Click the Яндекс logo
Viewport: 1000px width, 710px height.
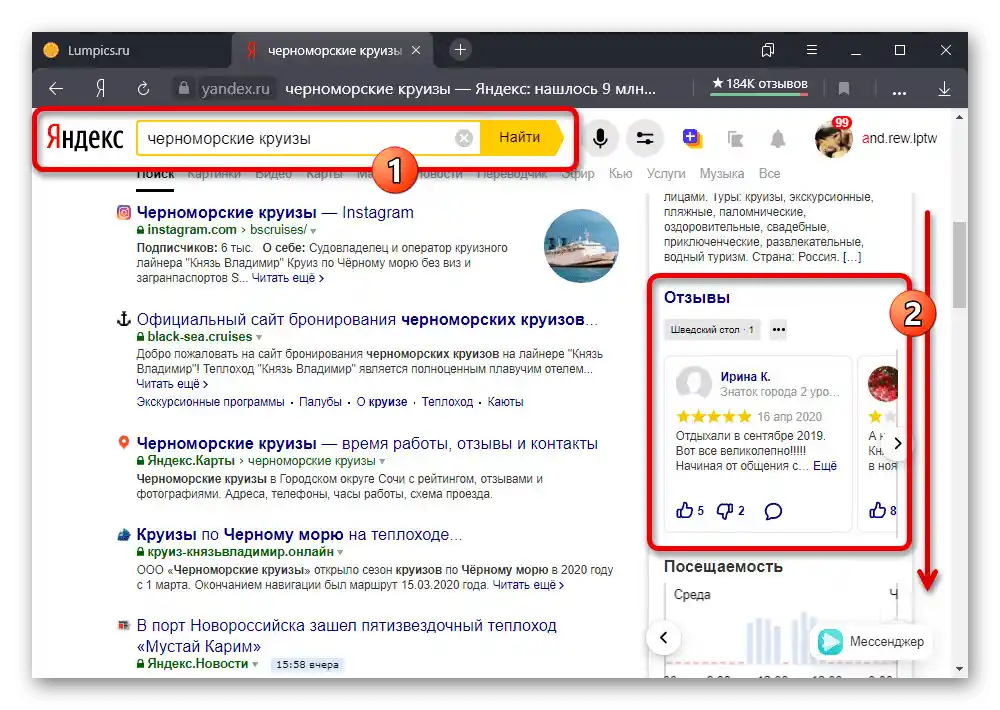coord(85,138)
